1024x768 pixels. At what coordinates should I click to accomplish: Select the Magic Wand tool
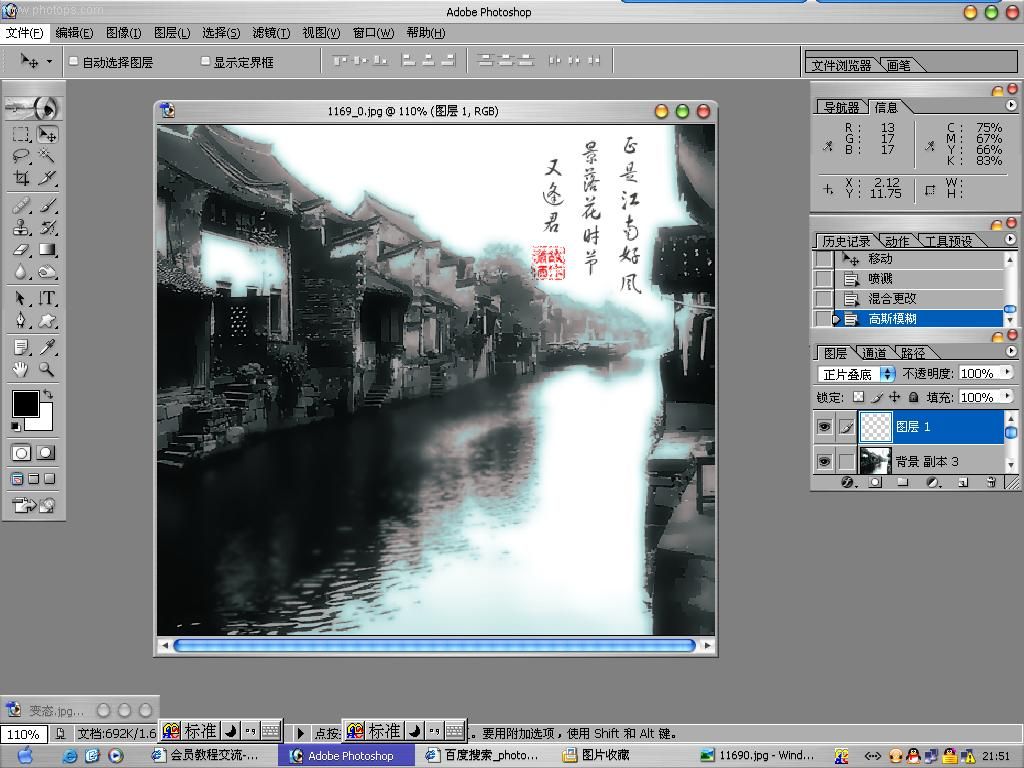tap(48, 156)
